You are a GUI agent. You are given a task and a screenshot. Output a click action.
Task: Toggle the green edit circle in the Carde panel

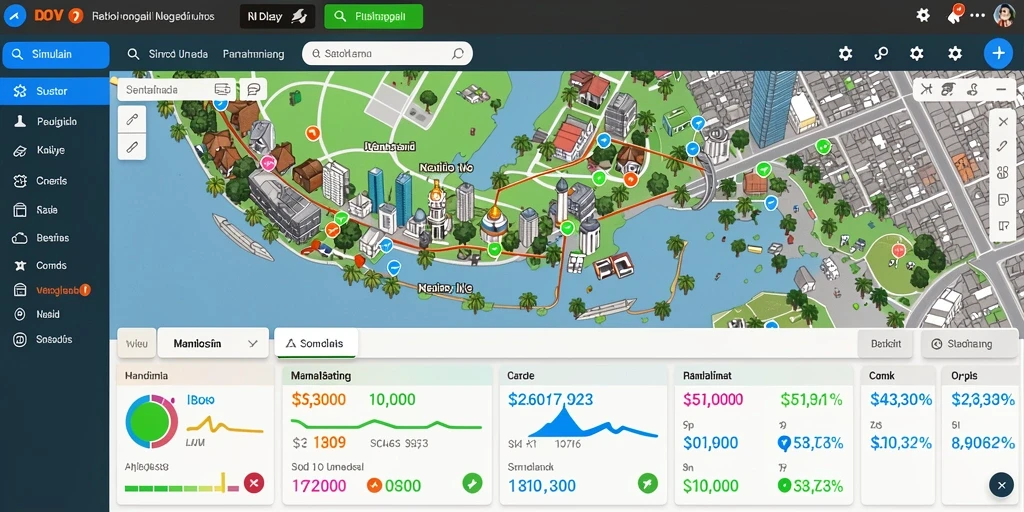click(x=648, y=483)
